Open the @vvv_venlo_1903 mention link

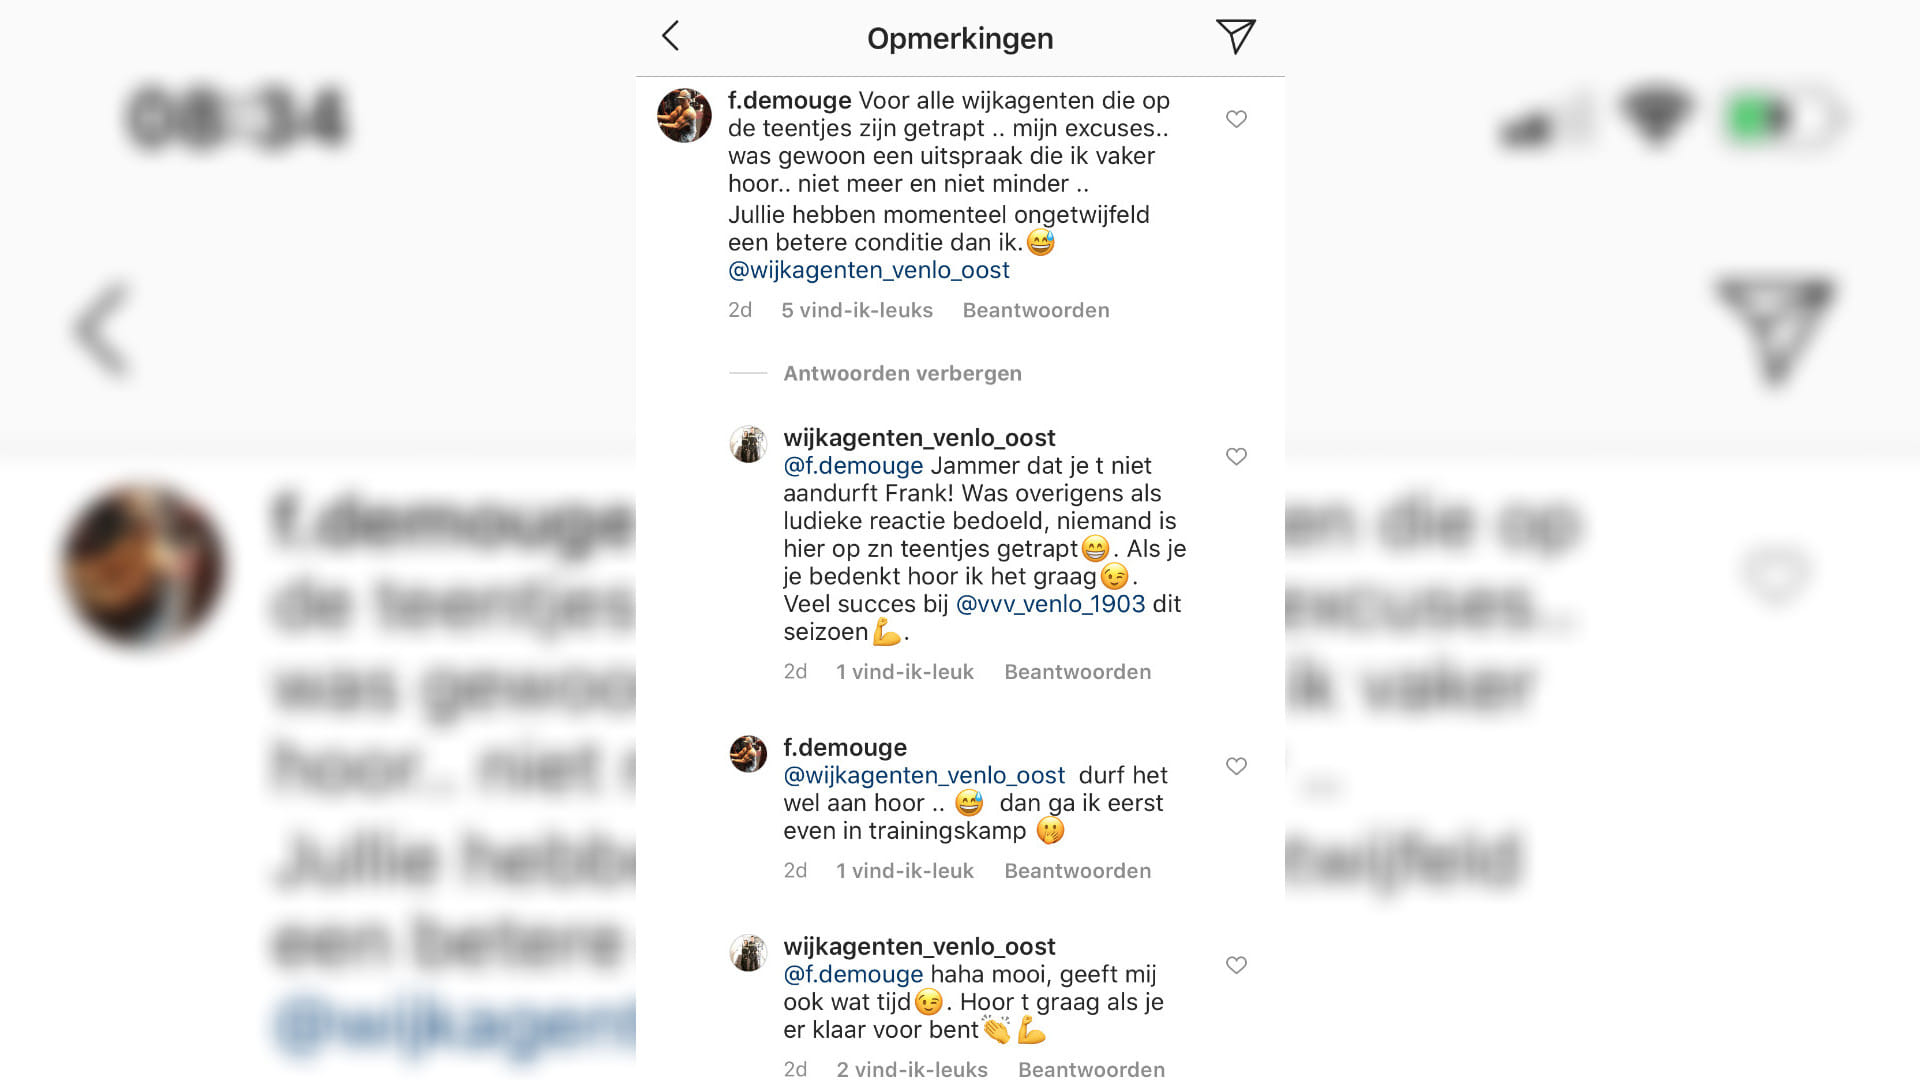[1050, 604]
